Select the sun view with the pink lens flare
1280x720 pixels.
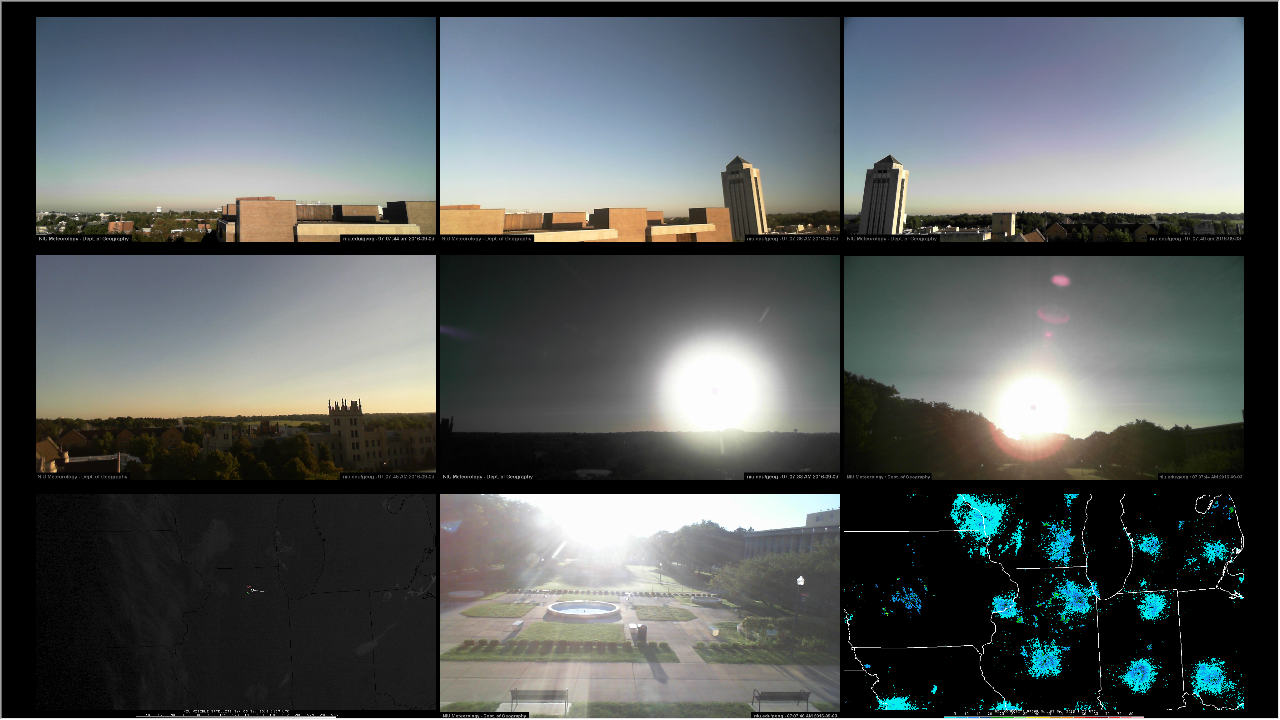pyautogui.click(x=1044, y=368)
